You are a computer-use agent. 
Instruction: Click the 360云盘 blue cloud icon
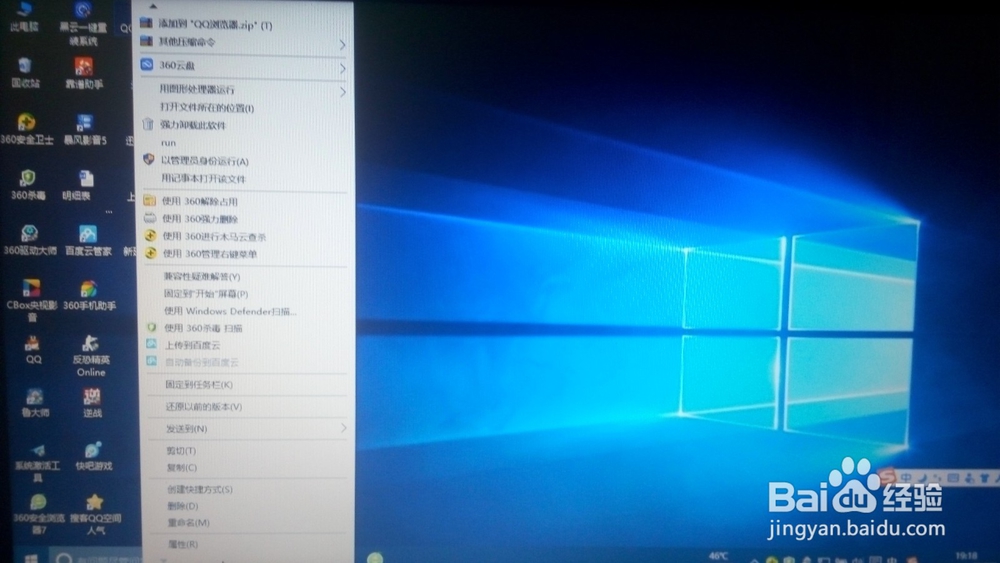[x=147, y=64]
